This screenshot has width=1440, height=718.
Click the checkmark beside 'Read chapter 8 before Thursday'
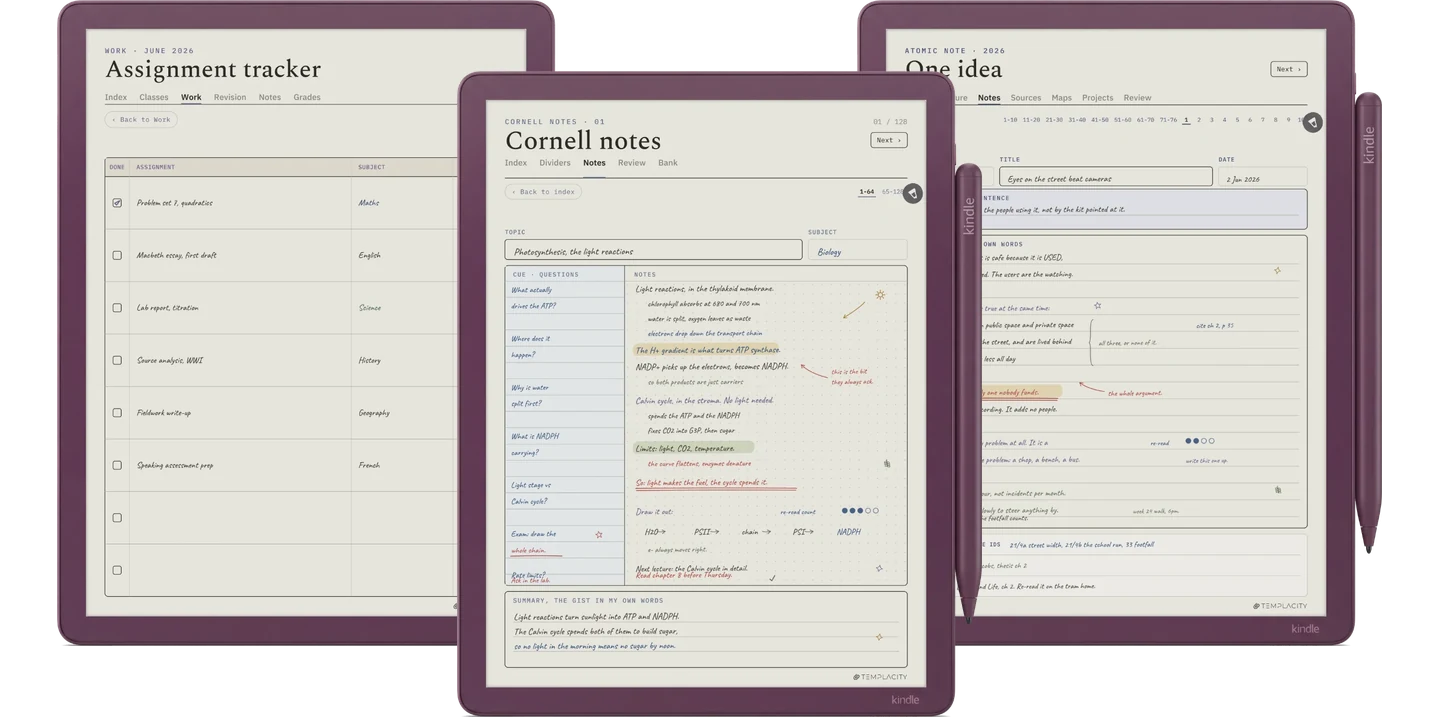pyautogui.click(x=772, y=578)
